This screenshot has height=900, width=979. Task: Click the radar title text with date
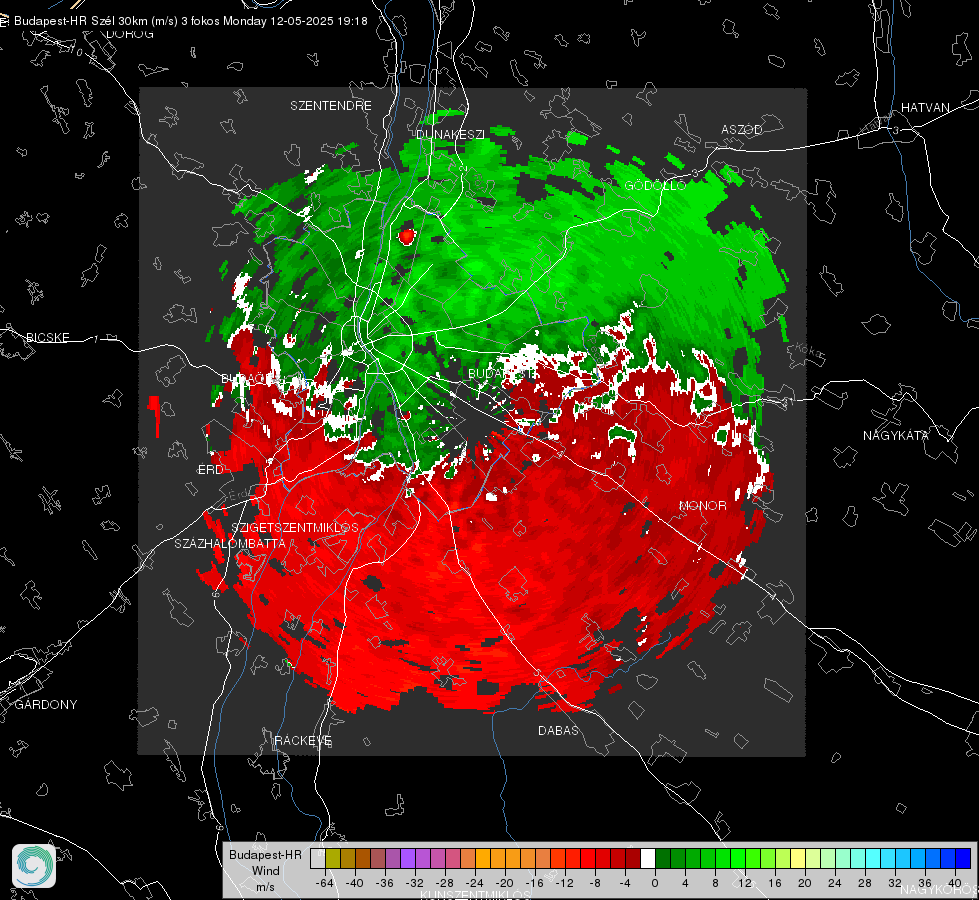(x=190, y=21)
